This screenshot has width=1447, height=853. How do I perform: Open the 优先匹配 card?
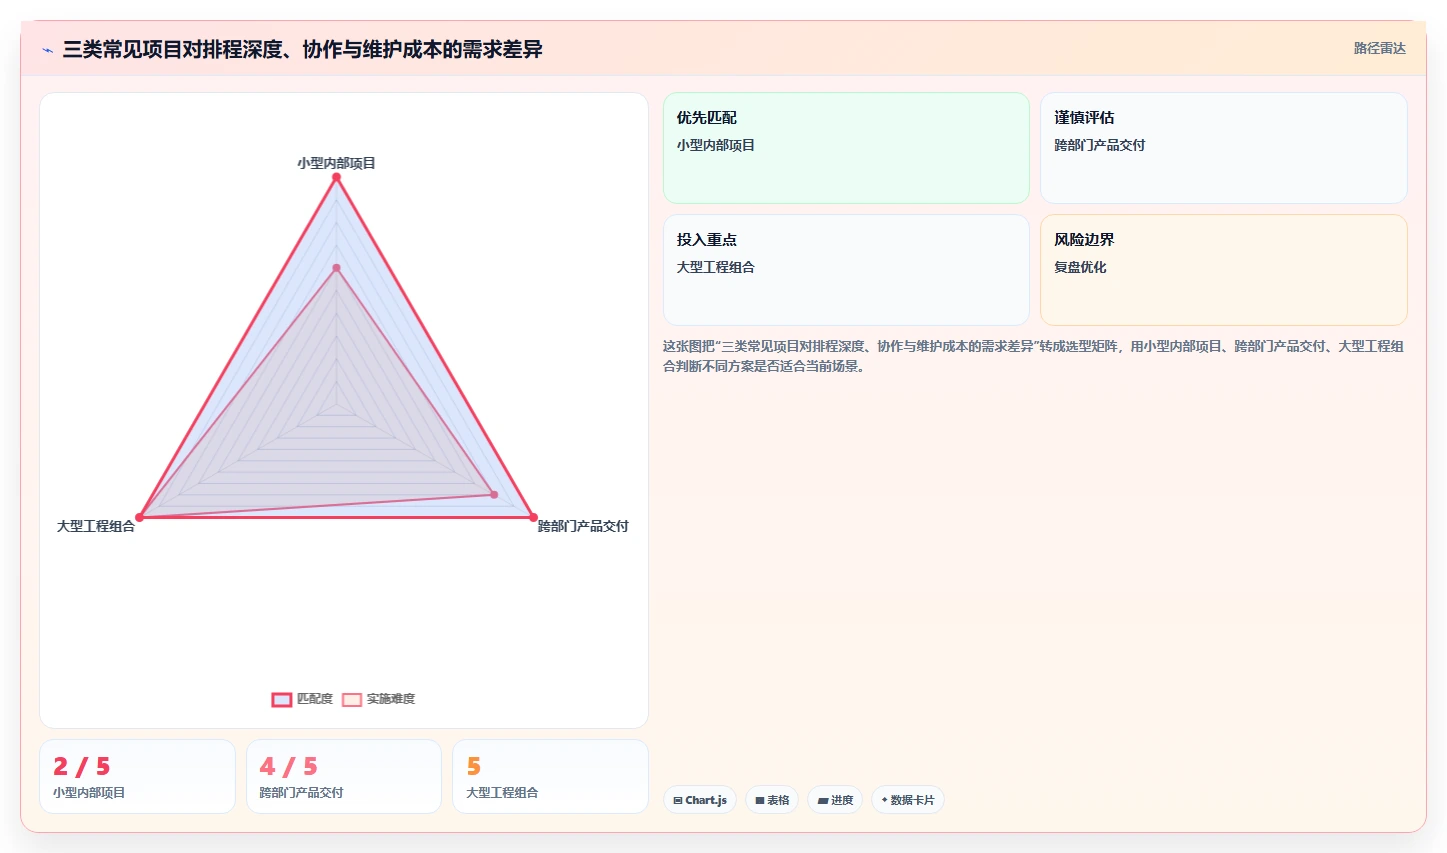[x=846, y=148]
